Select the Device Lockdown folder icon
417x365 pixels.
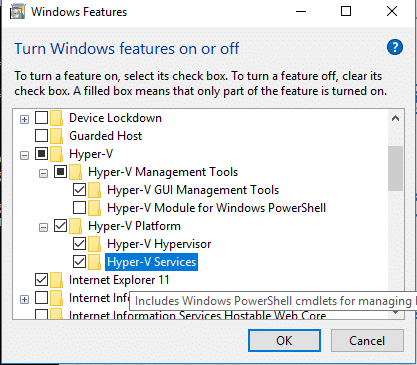(x=56, y=118)
